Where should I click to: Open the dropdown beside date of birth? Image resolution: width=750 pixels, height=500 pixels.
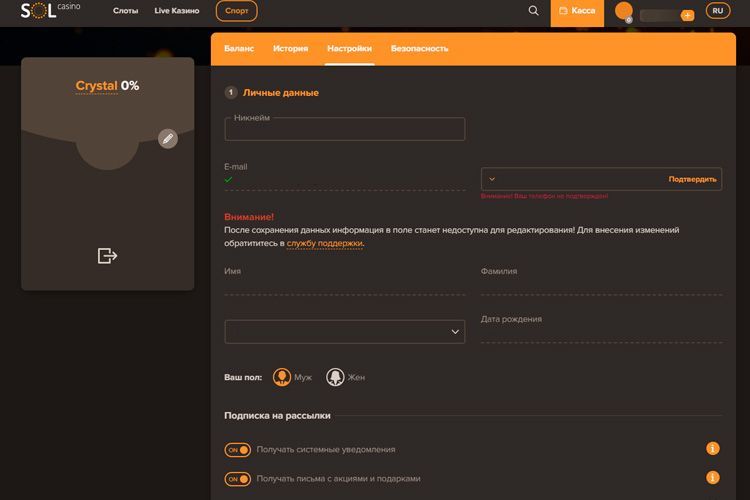[x=344, y=332]
